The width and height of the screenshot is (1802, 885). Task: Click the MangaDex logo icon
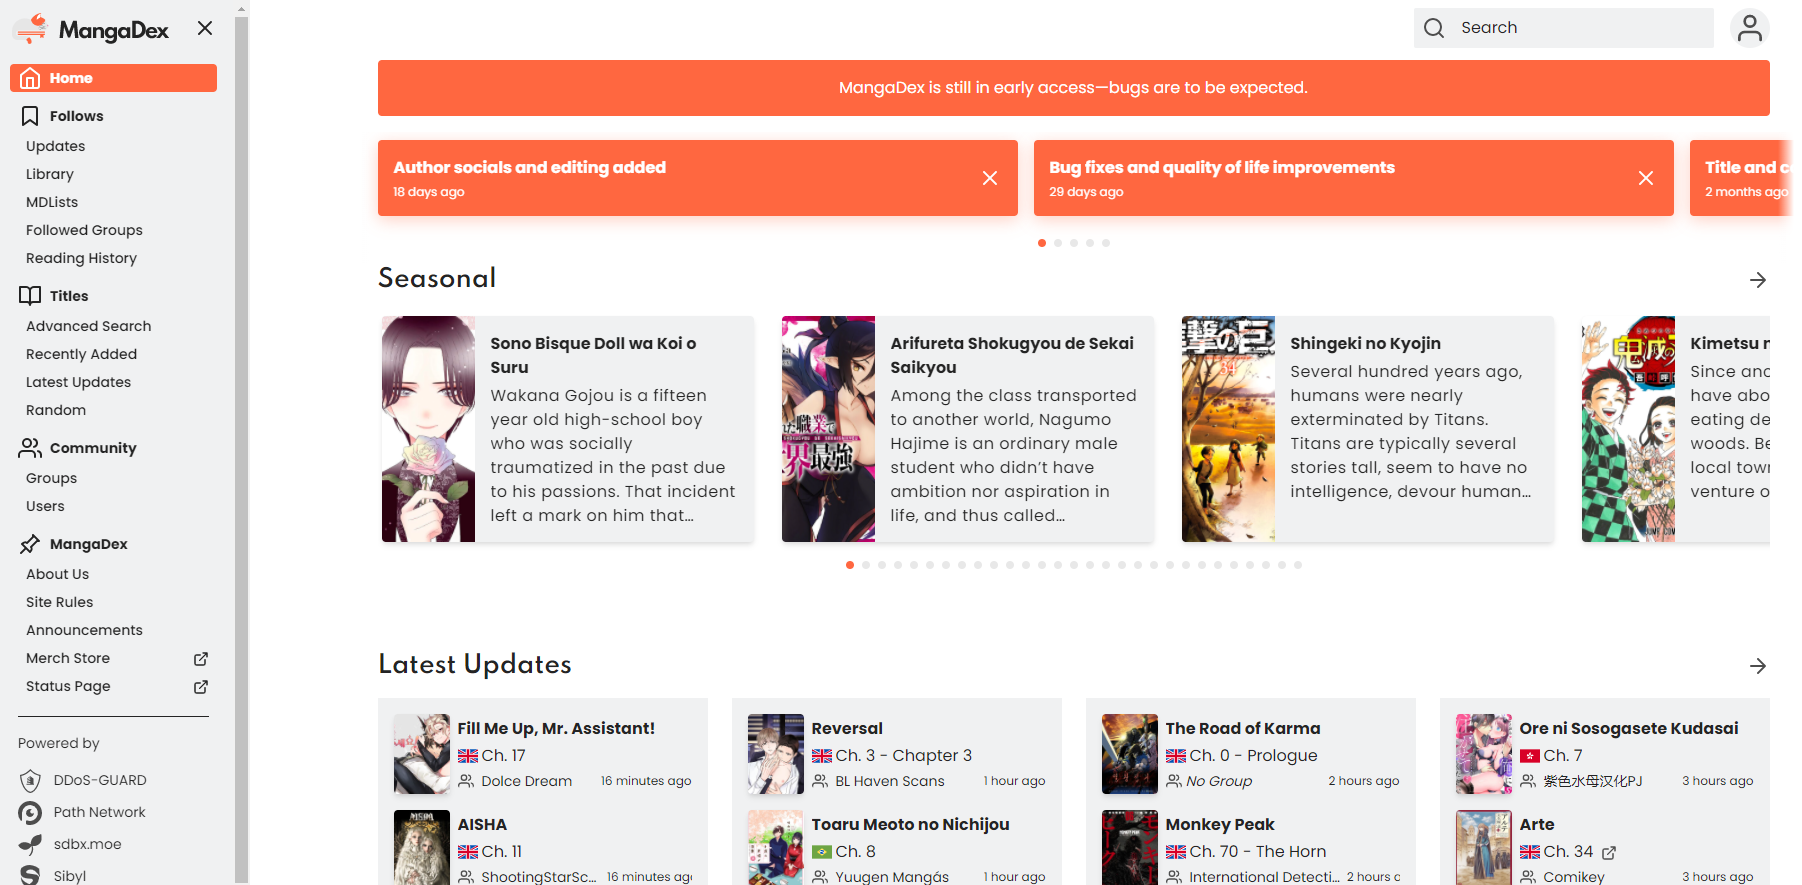tap(32, 29)
